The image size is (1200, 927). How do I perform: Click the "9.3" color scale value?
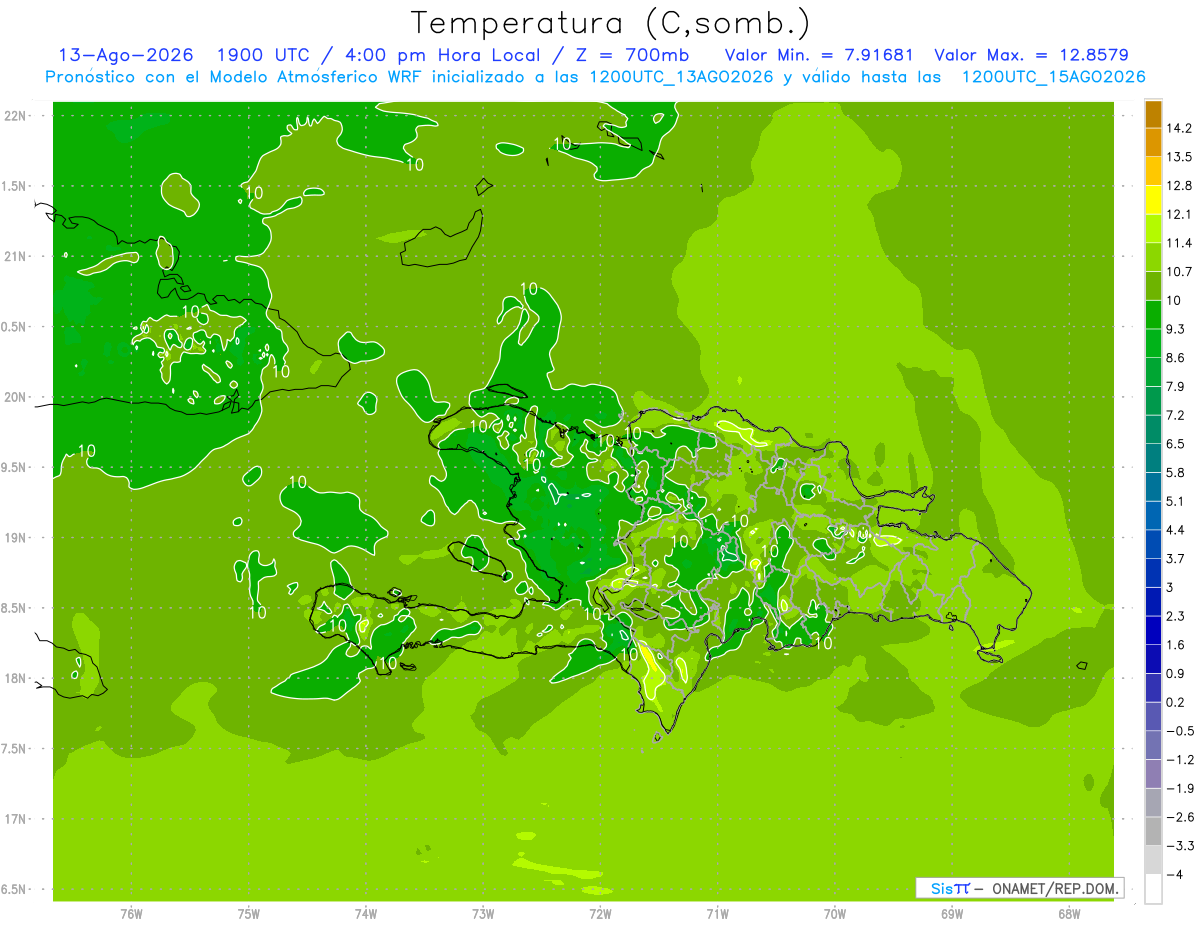(x=1175, y=329)
